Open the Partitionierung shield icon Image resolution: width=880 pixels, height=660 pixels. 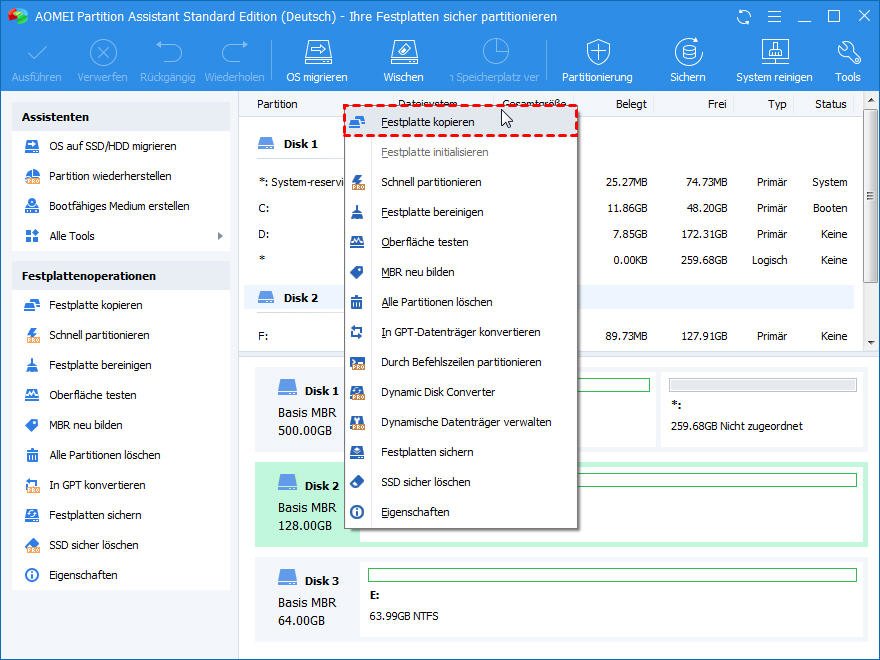[x=597, y=61]
